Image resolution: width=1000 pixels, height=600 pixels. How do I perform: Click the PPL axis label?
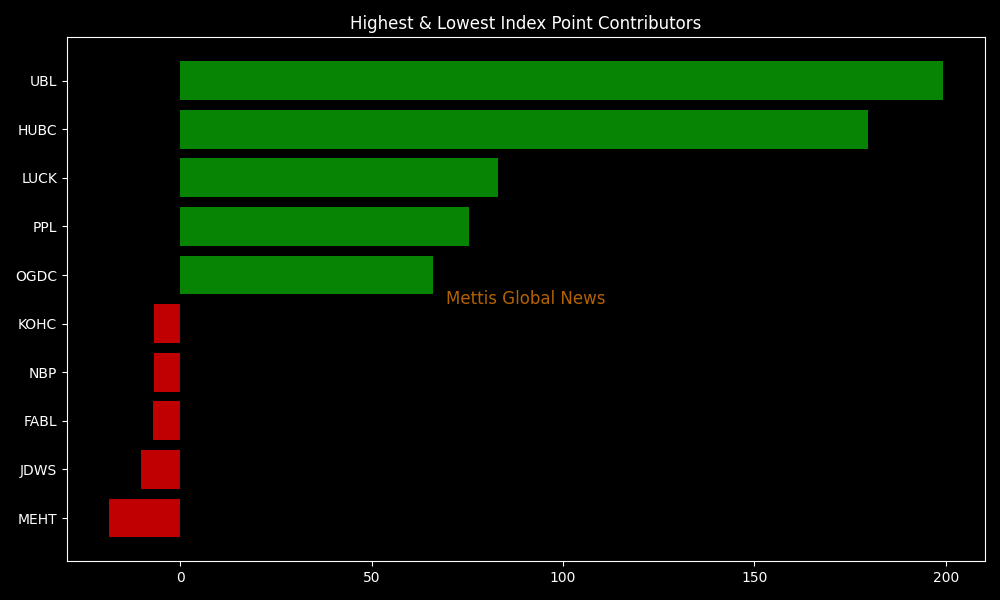[45, 227]
